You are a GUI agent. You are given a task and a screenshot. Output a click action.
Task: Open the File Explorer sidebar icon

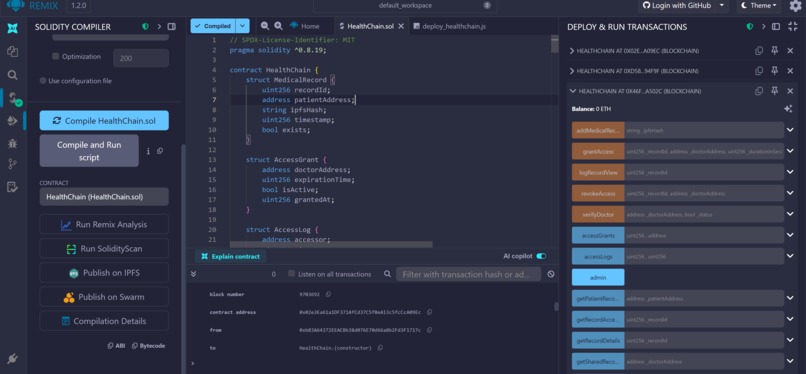[13, 51]
